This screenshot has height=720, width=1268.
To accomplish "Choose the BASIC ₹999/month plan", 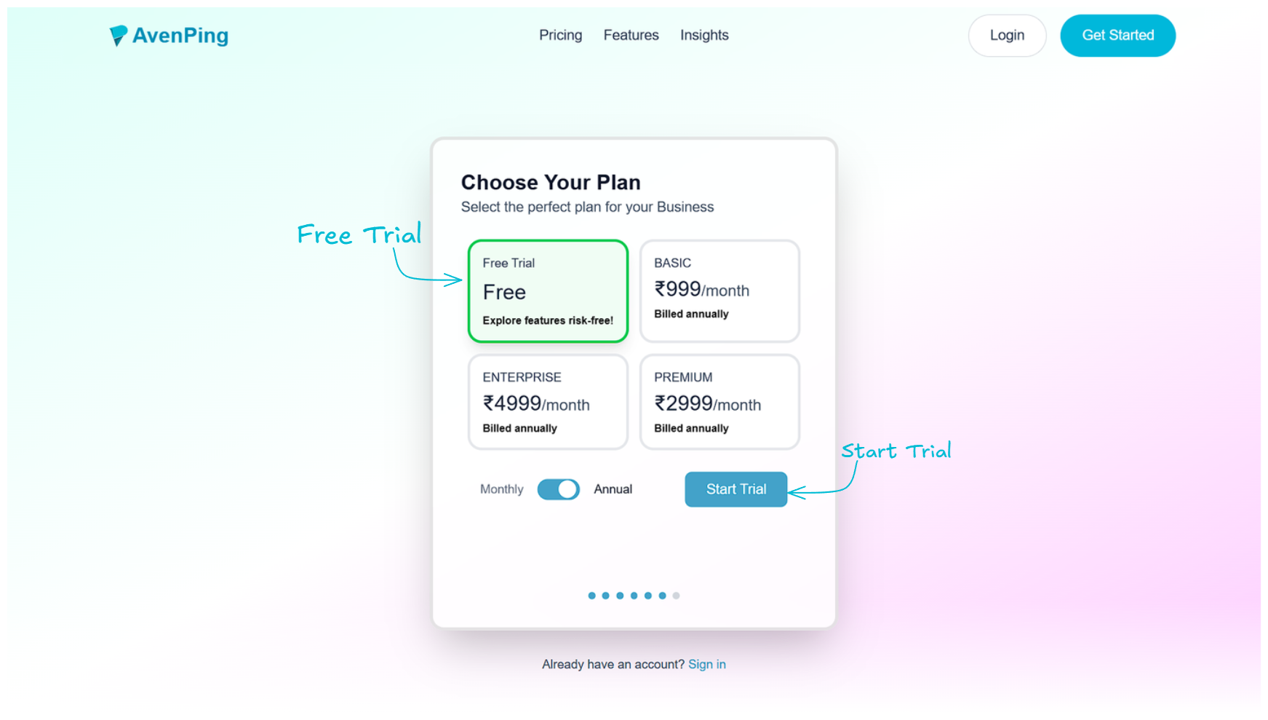I will click(x=719, y=290).
